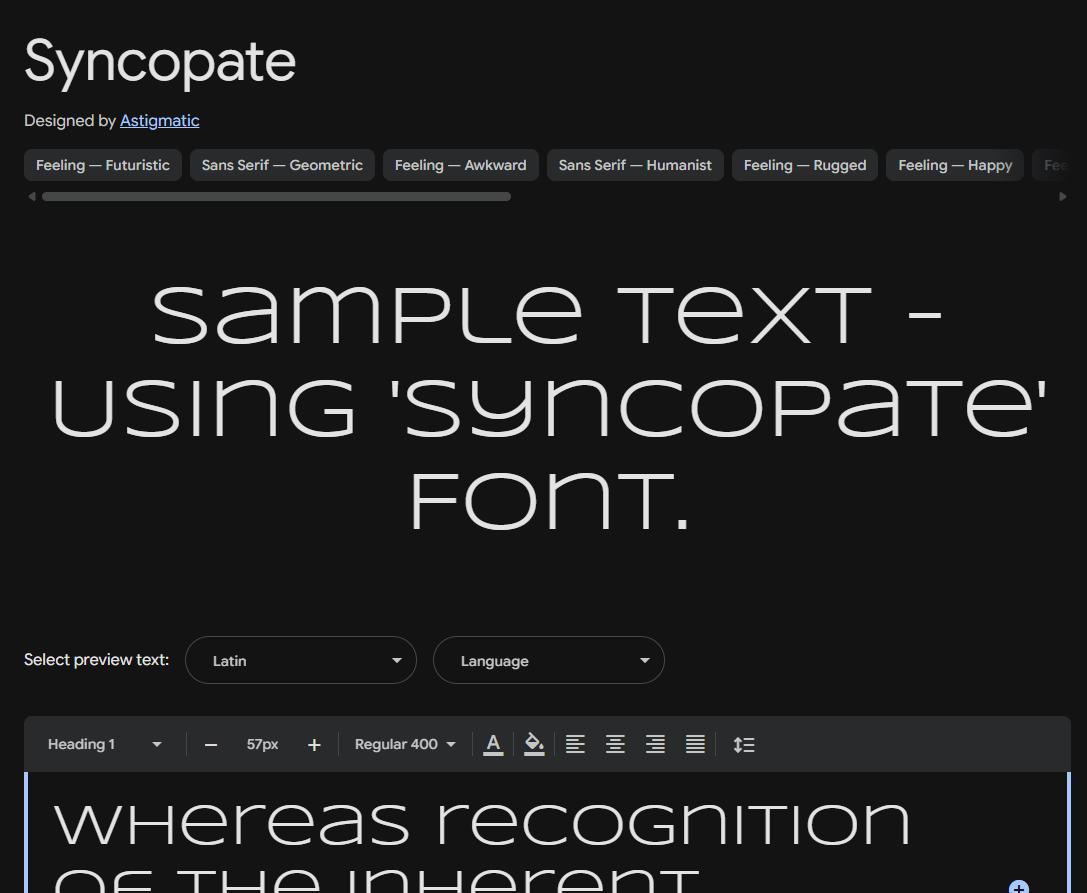Image resolution: width=1087 pixels, height=893 pixels.
Task: Open the Language dropdown
Action: point(548,660)
